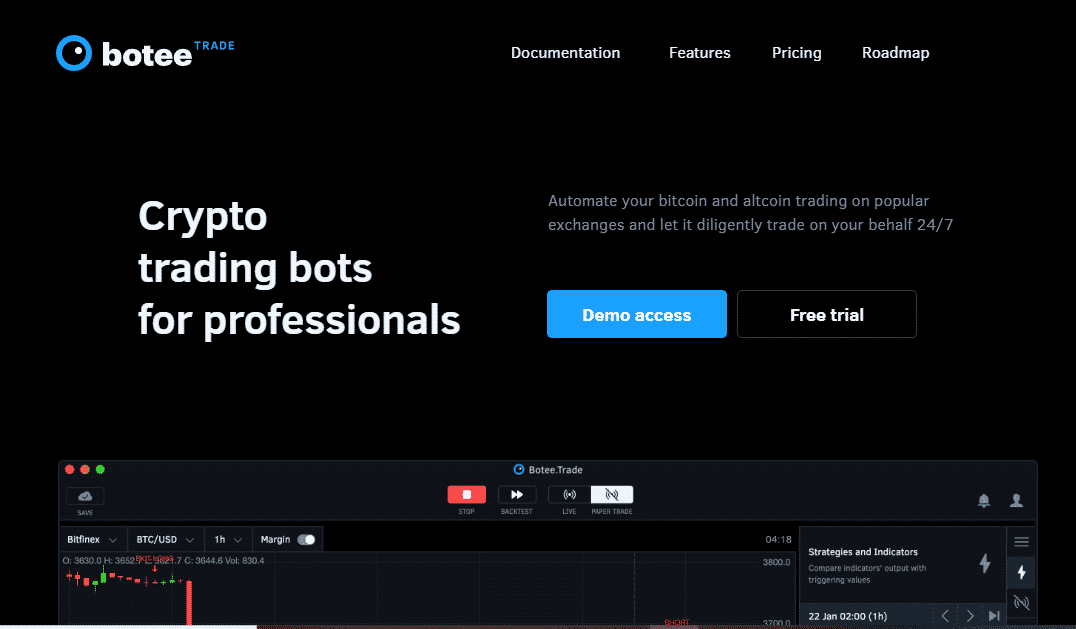The height and width of the screenshot is (629, 1076).
Task: Open the user profile icon
Action: coord(1016,501)
